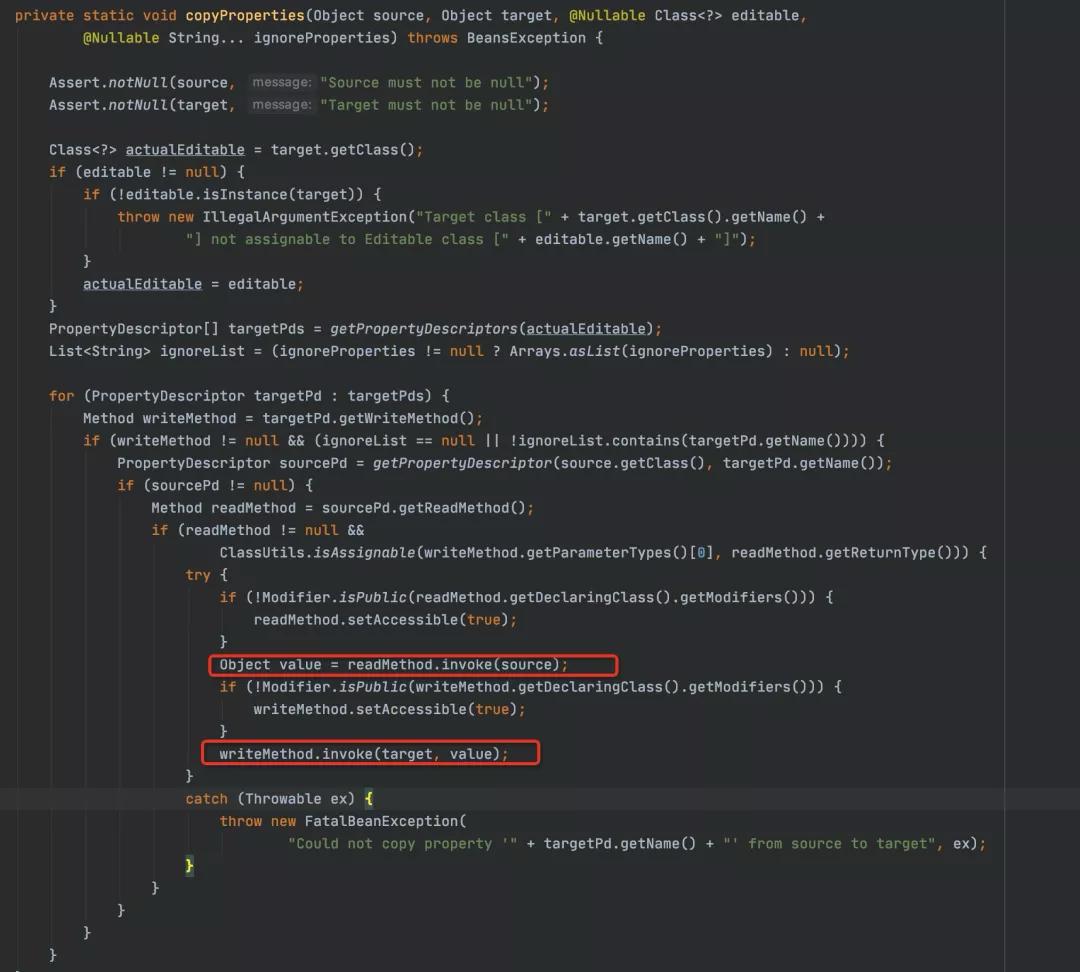Click the "Target class [" string literal
Screen dimensions: 1080x972
pos(484,217)
